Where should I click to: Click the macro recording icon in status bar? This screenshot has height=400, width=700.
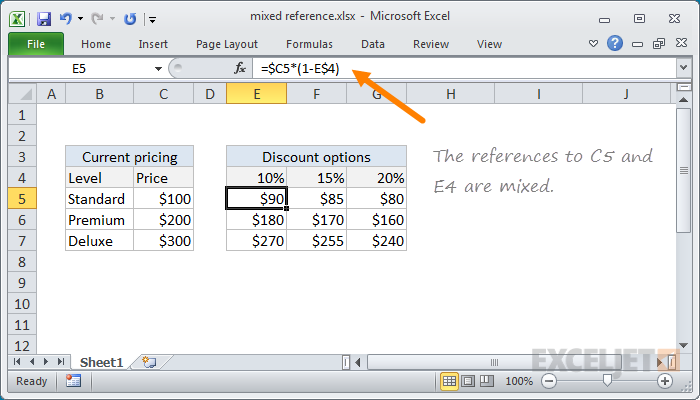coord(73,381)
